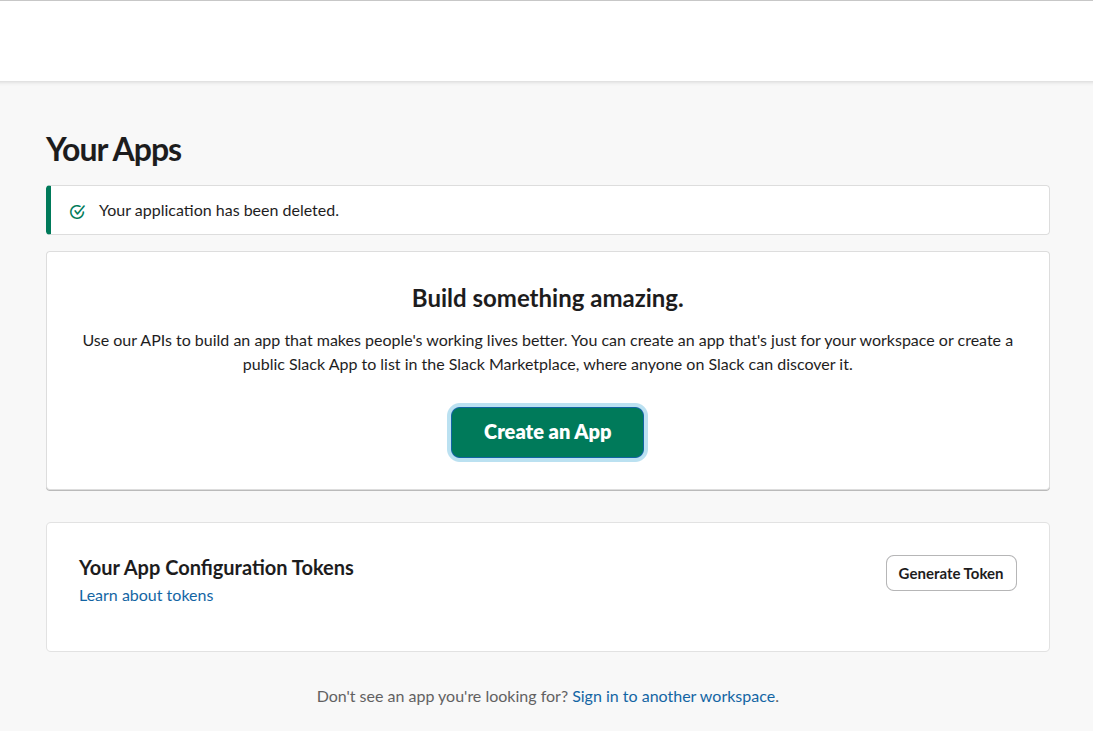
Task: Click the green success checkmark icon
Action: (77, 211)
